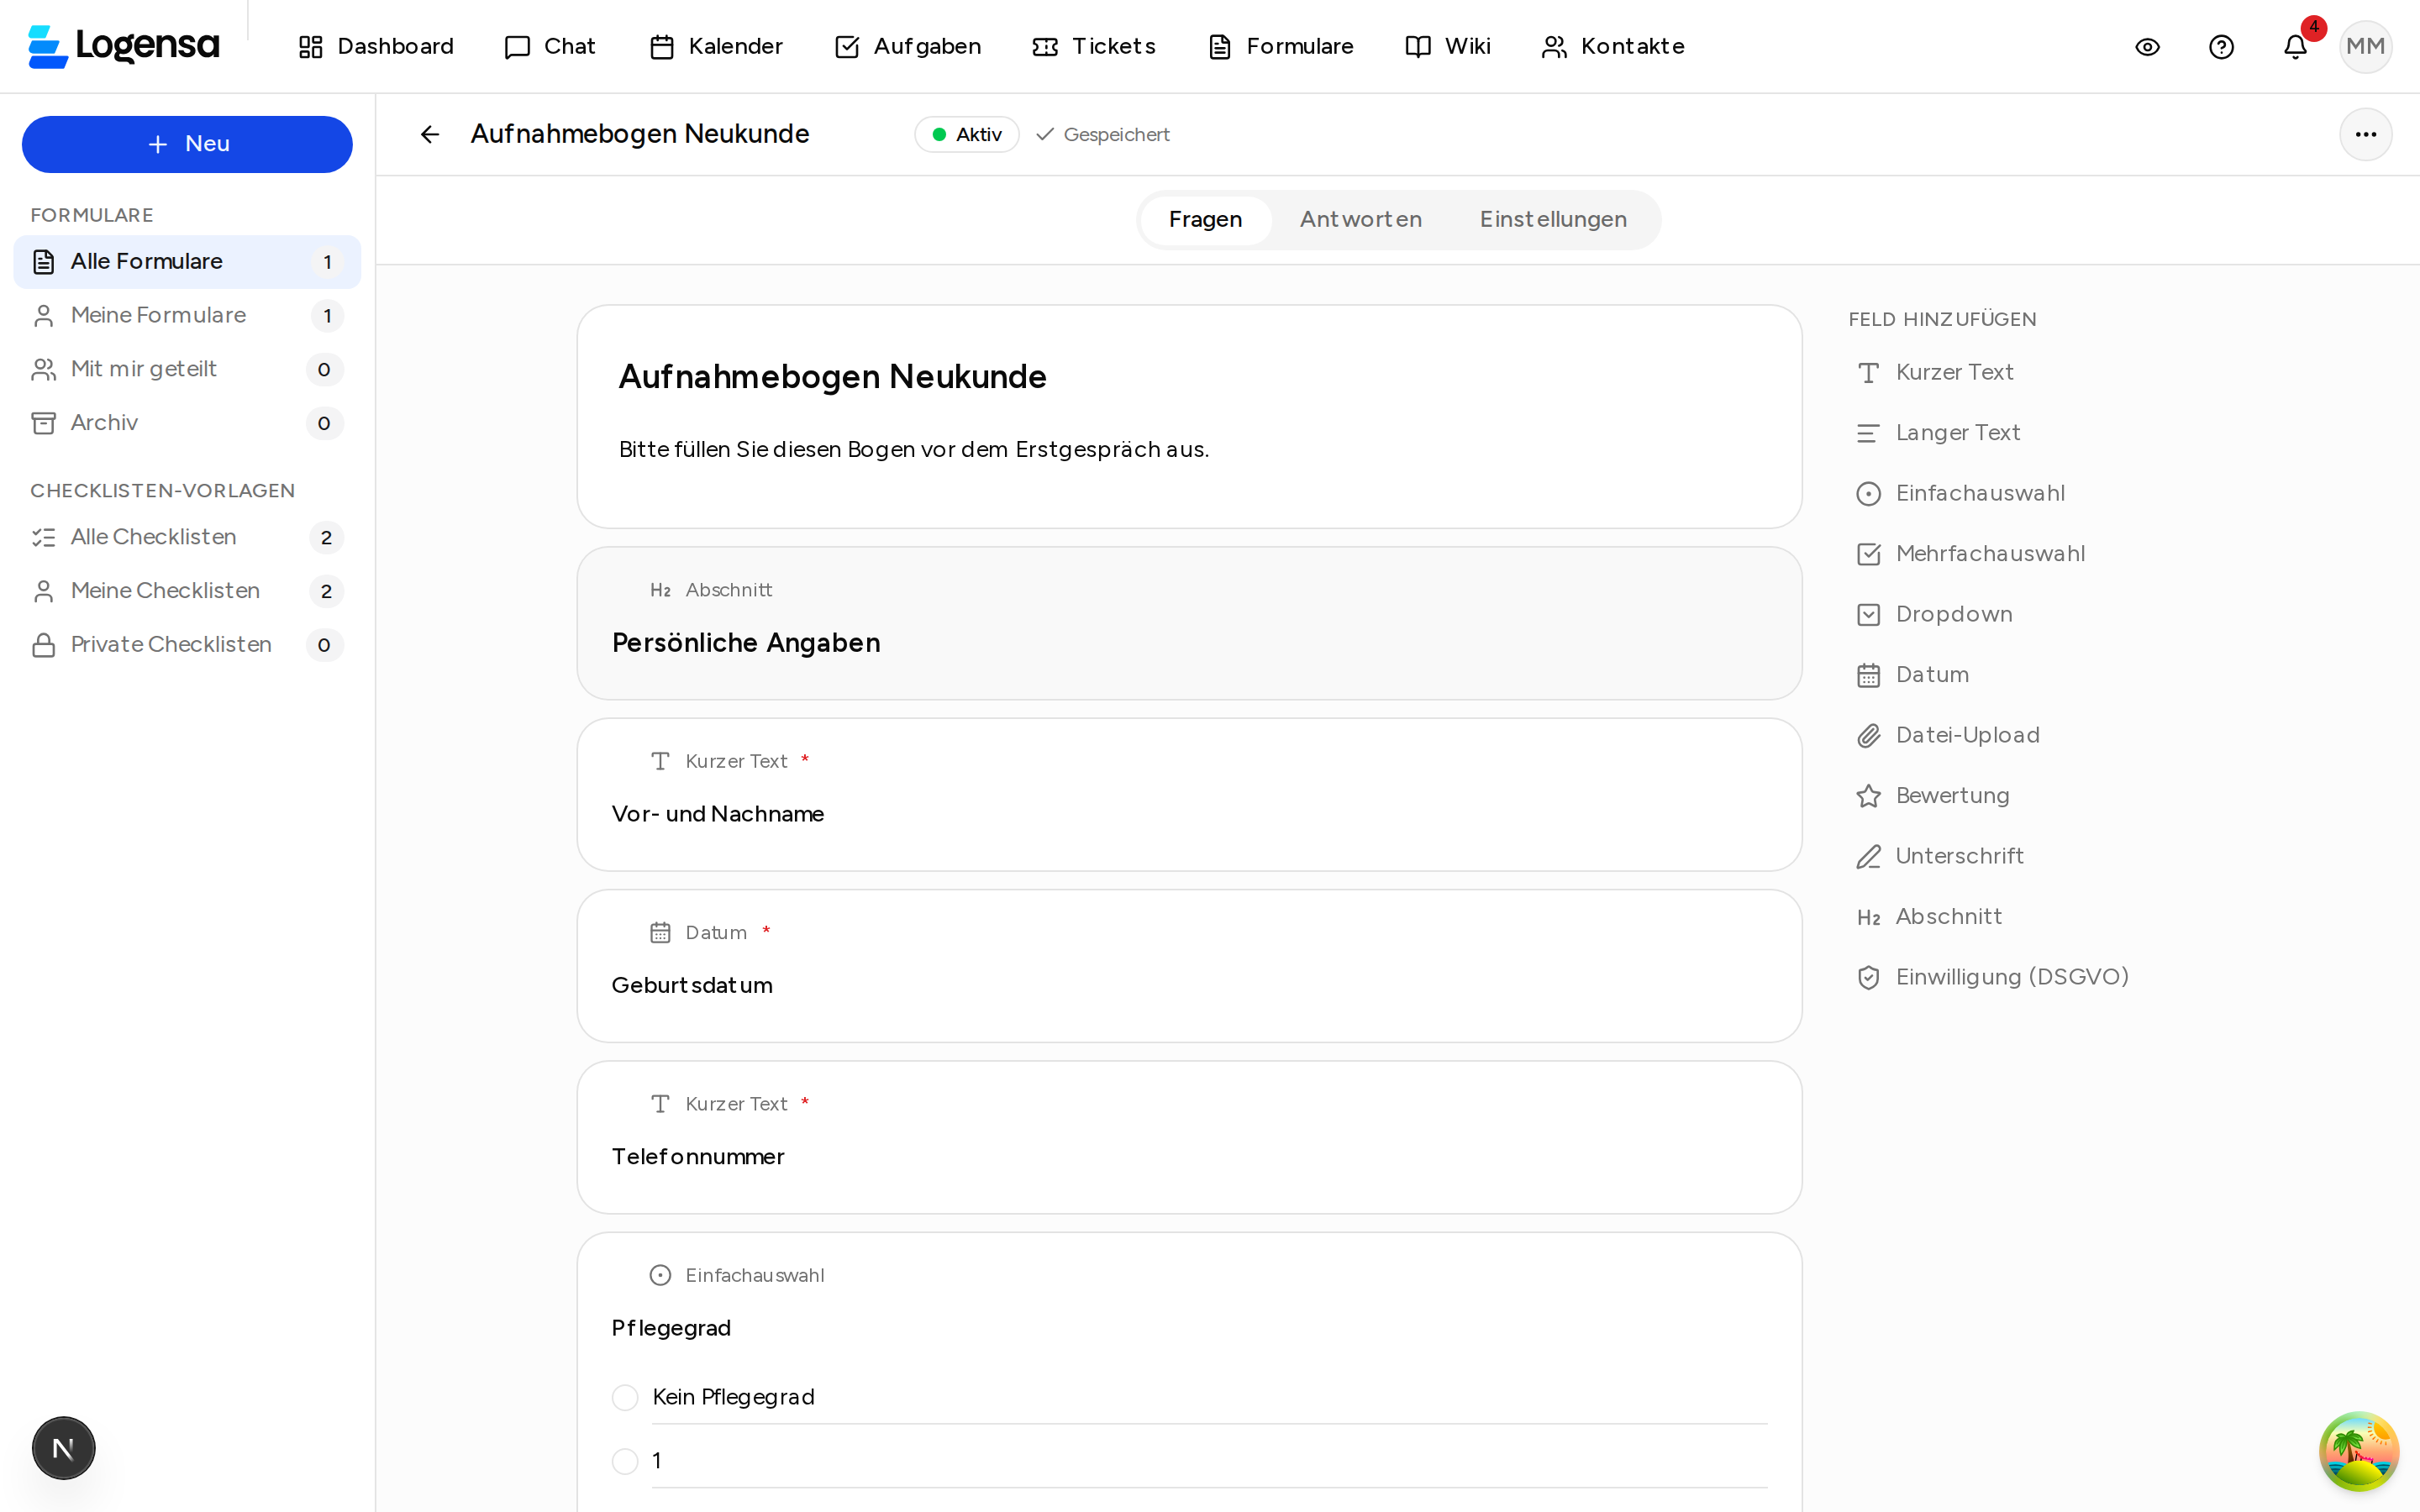Screen dimensions: 2420x1512
Task: Navigate to Tickets
Action: click(x=1094, y=46)
